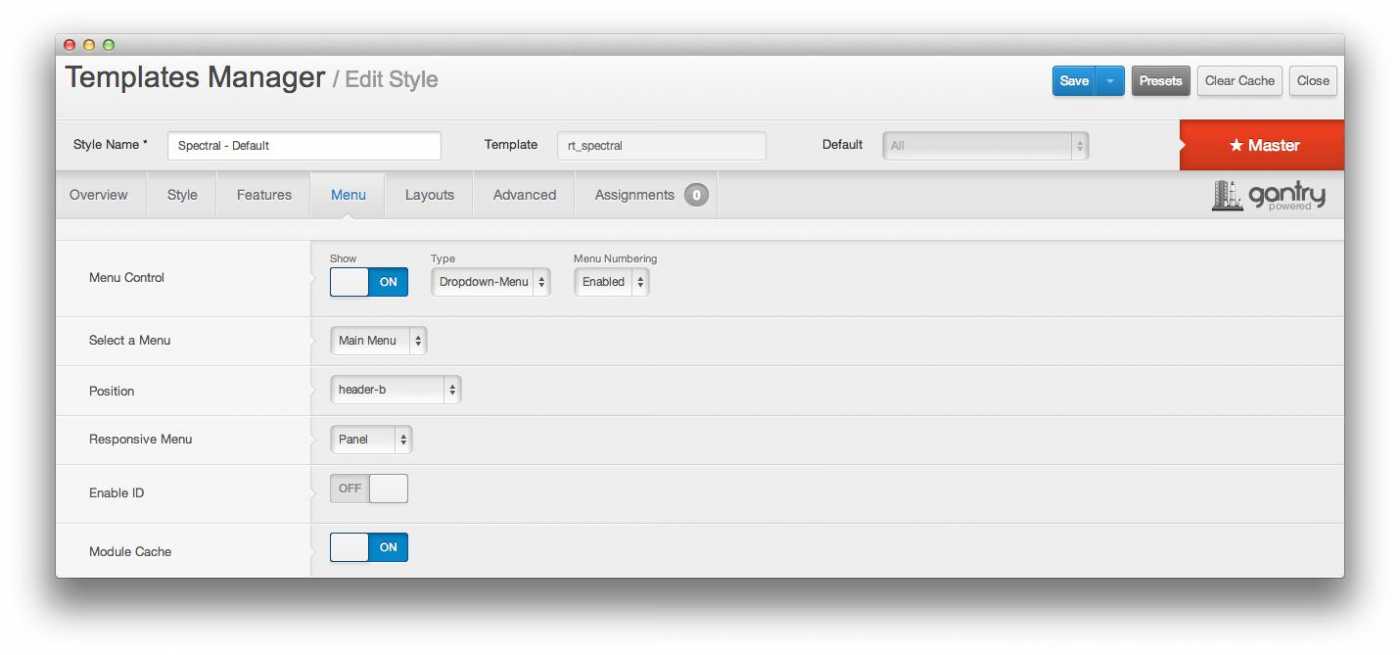Click the Gantry powered logo

point(1268,196)
